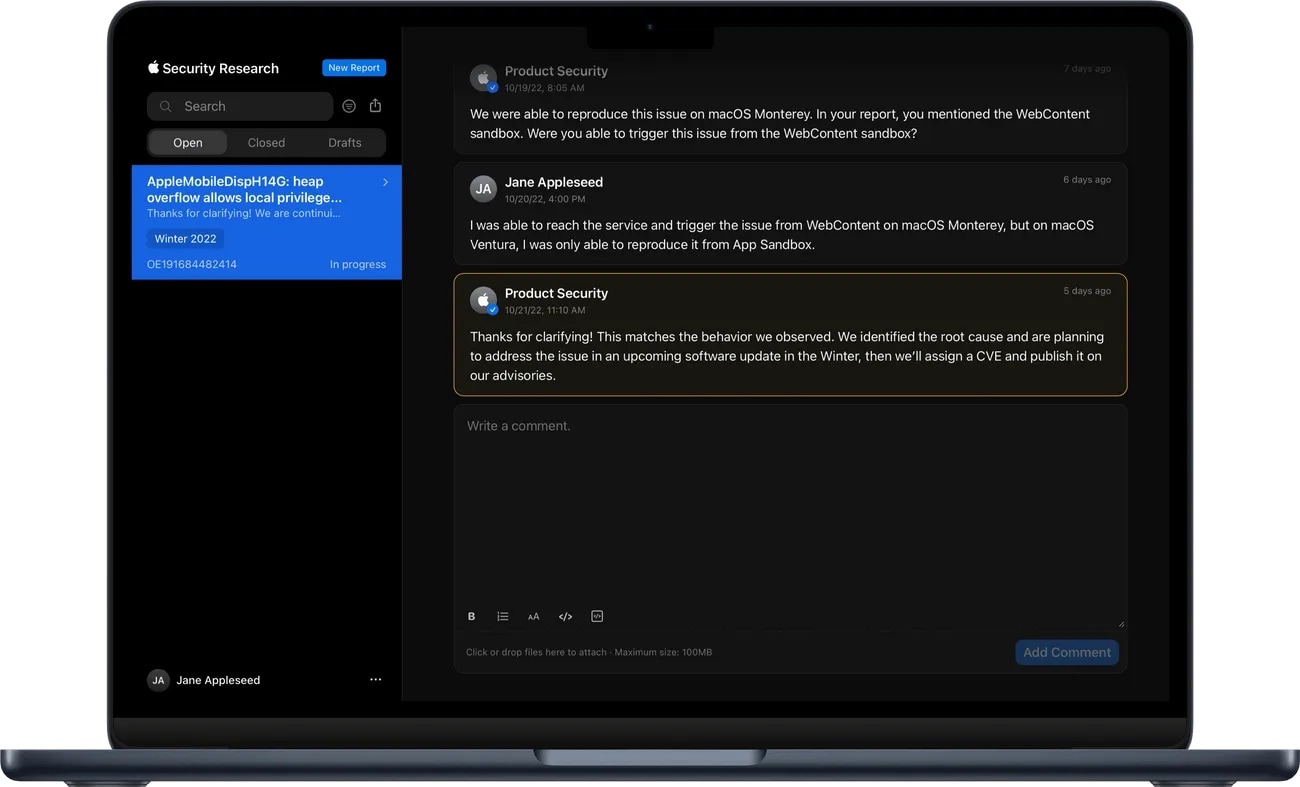Click the In progress status label
The image size is (1300, 787).
358,265
